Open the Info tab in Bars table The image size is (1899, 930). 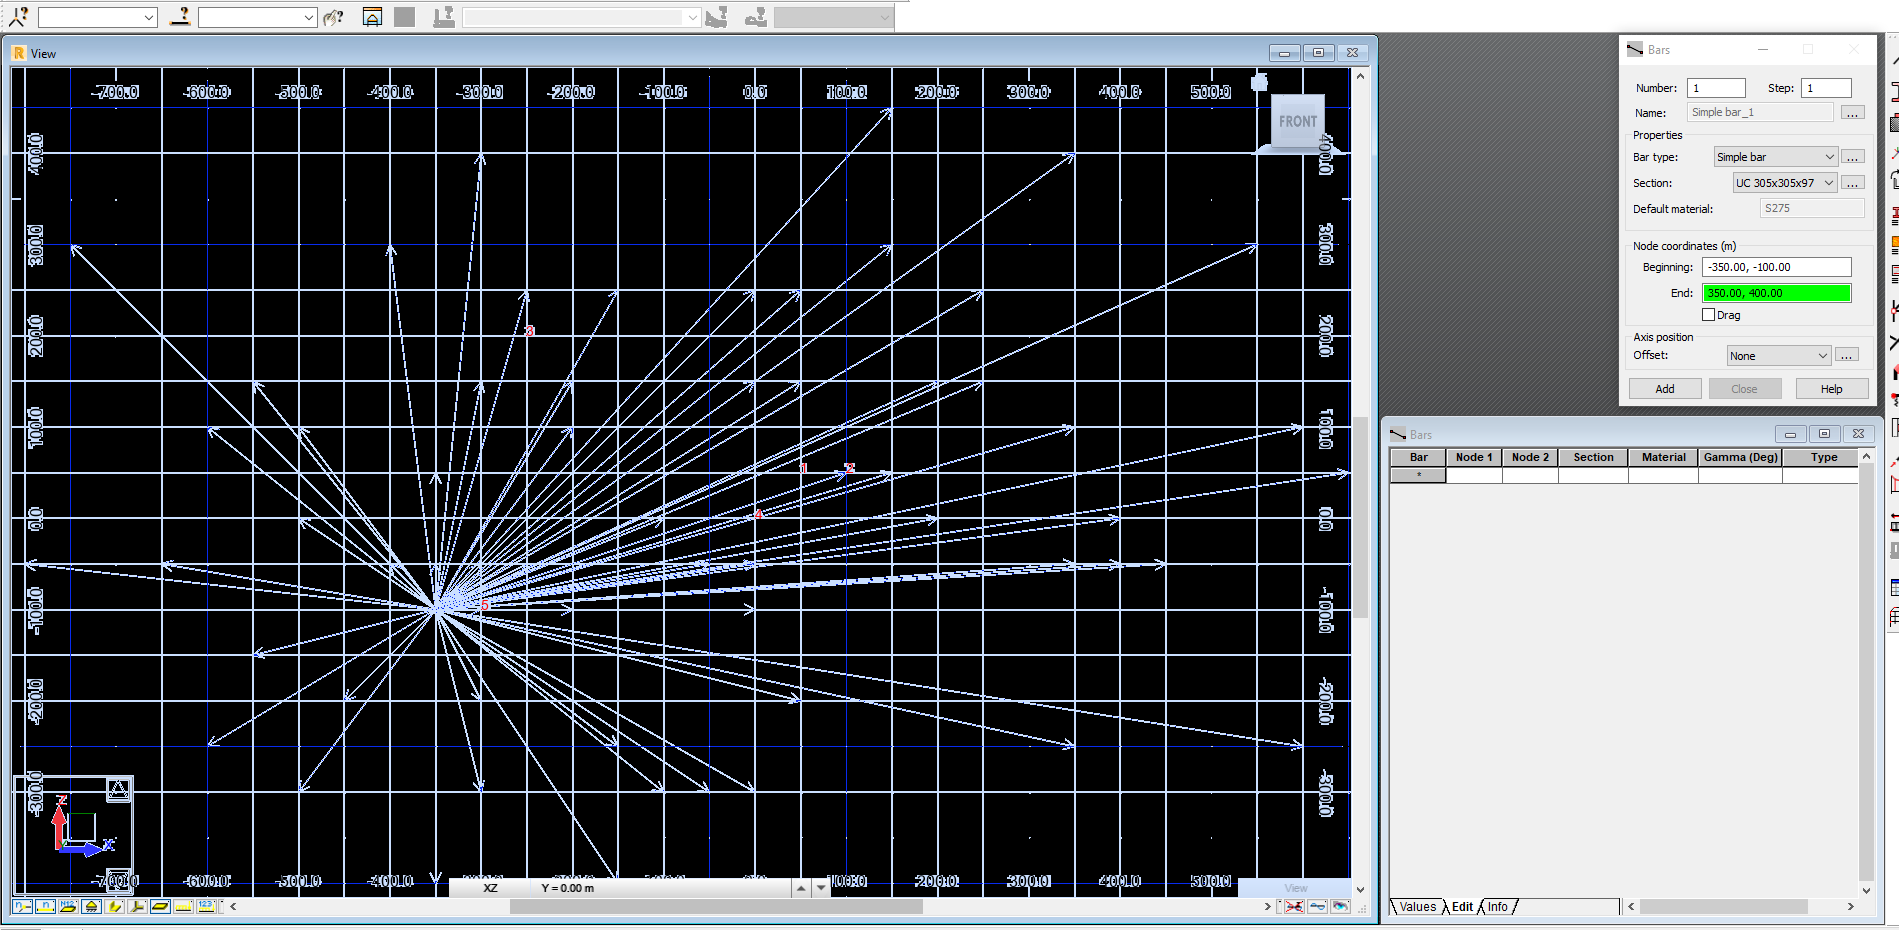pyautogui.click(x=1497, y=907)
